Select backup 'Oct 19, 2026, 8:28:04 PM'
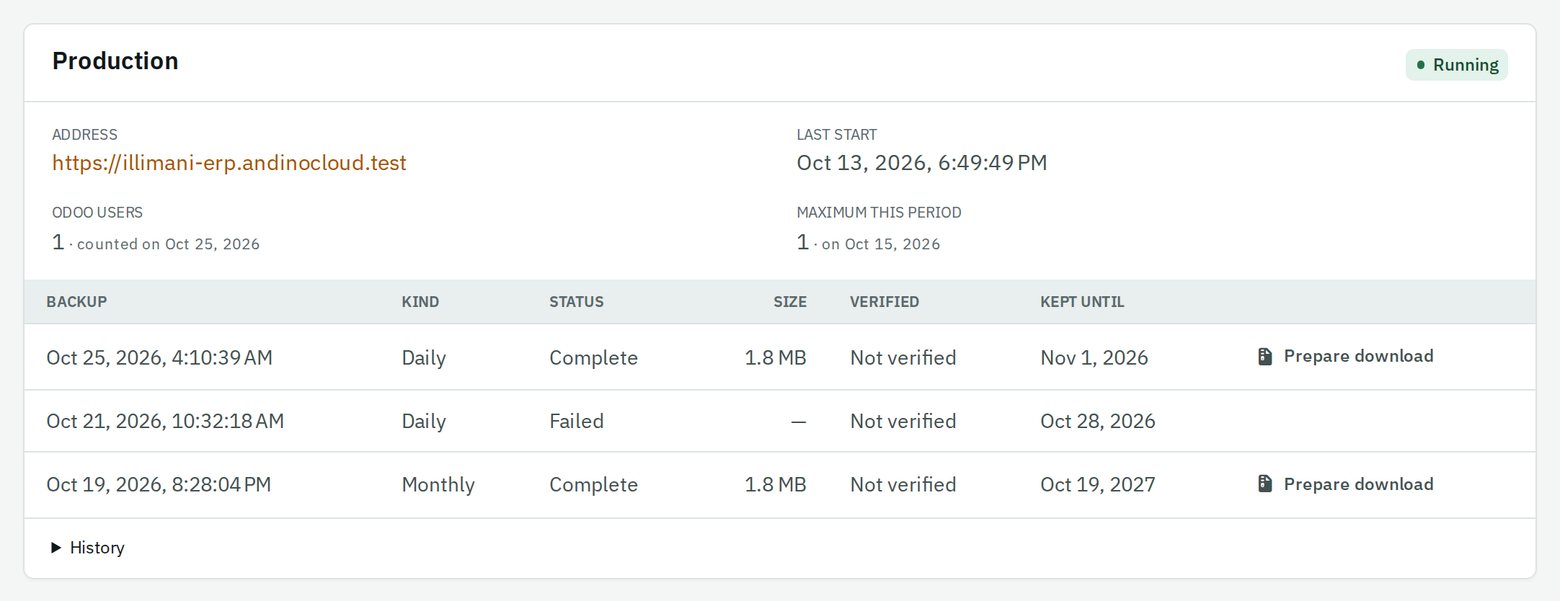1560x601 pixels. coord(158,485)
